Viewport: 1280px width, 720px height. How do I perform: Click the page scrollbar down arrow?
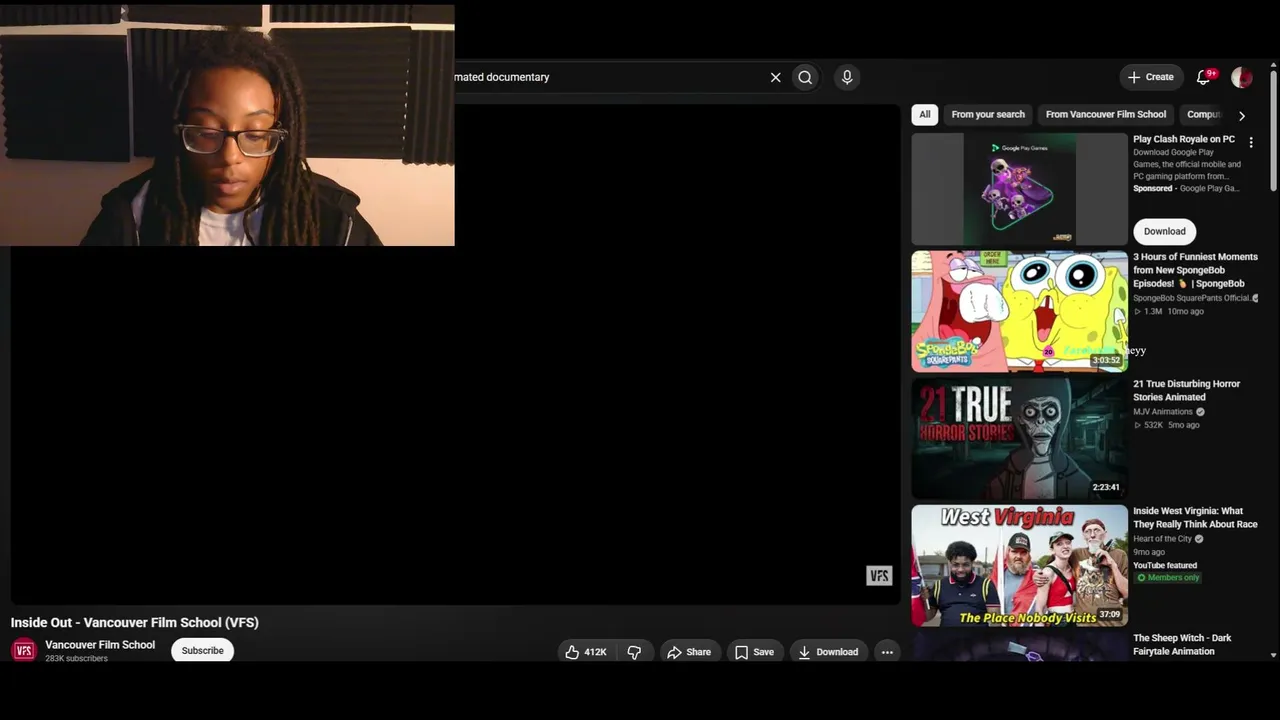(x=1273, y=655)
